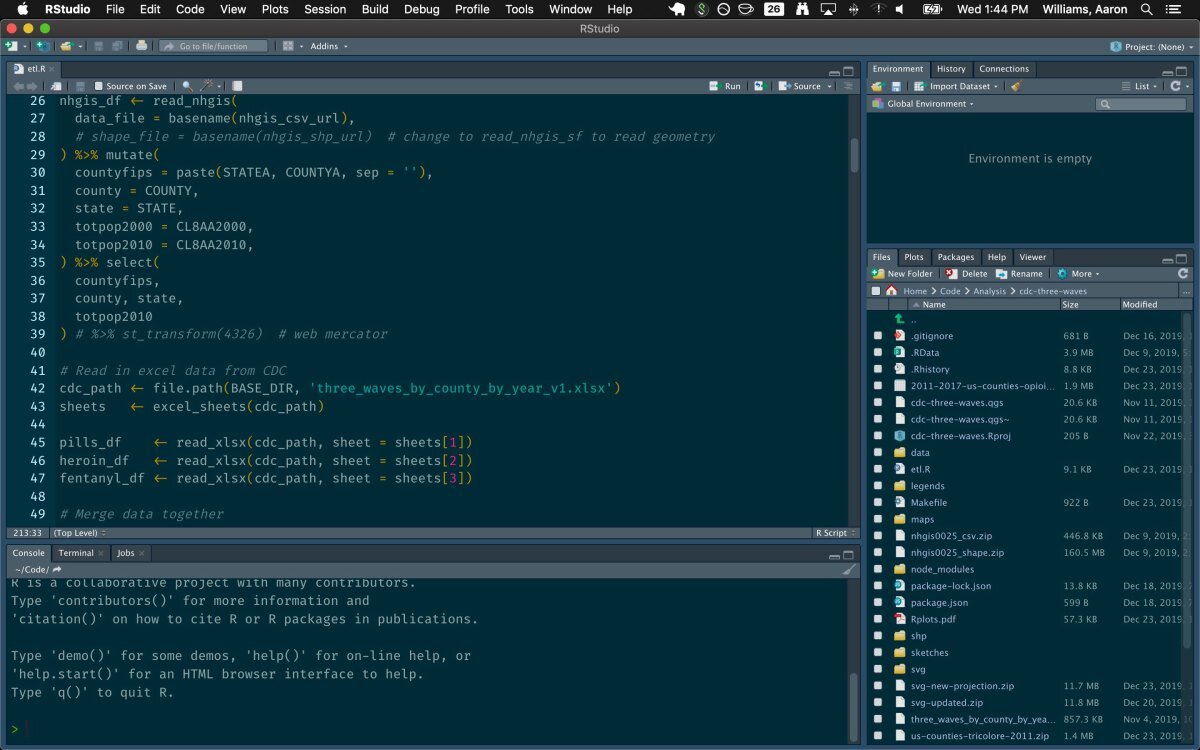The width and height of the screenshot is (1200, 750).
Task: Click the print icon in main toolbar
Action: (141, 46)
